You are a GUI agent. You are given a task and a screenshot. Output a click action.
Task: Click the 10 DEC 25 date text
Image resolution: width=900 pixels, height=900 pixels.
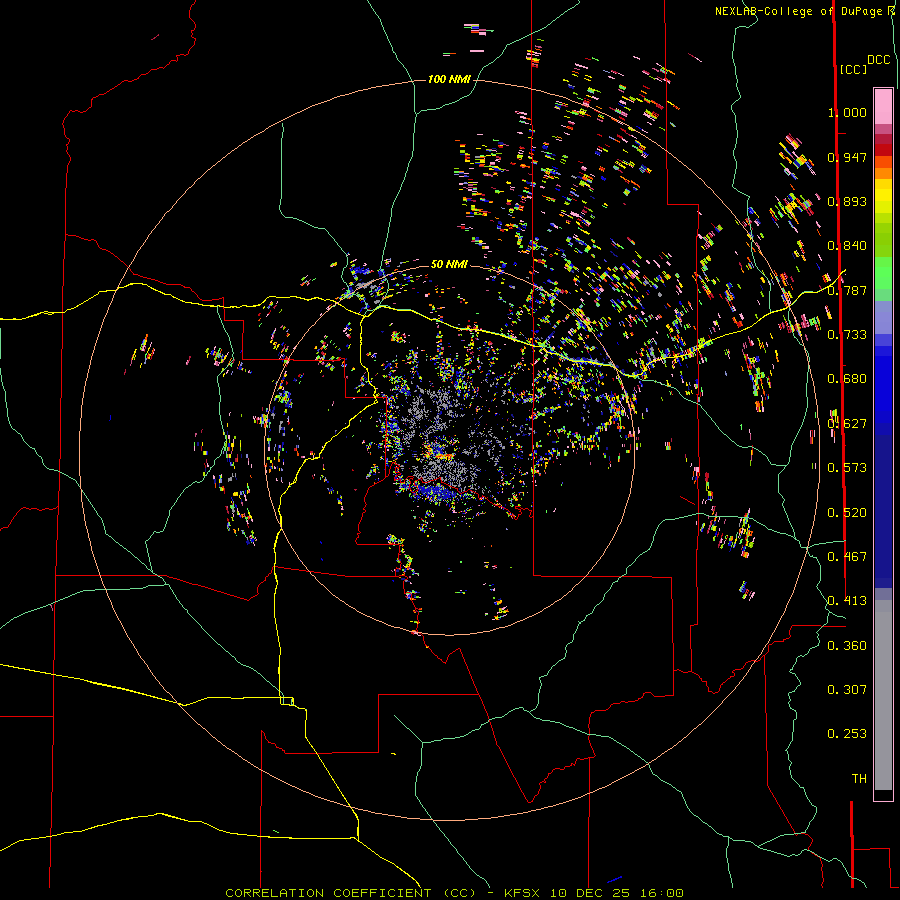(590, 893)
